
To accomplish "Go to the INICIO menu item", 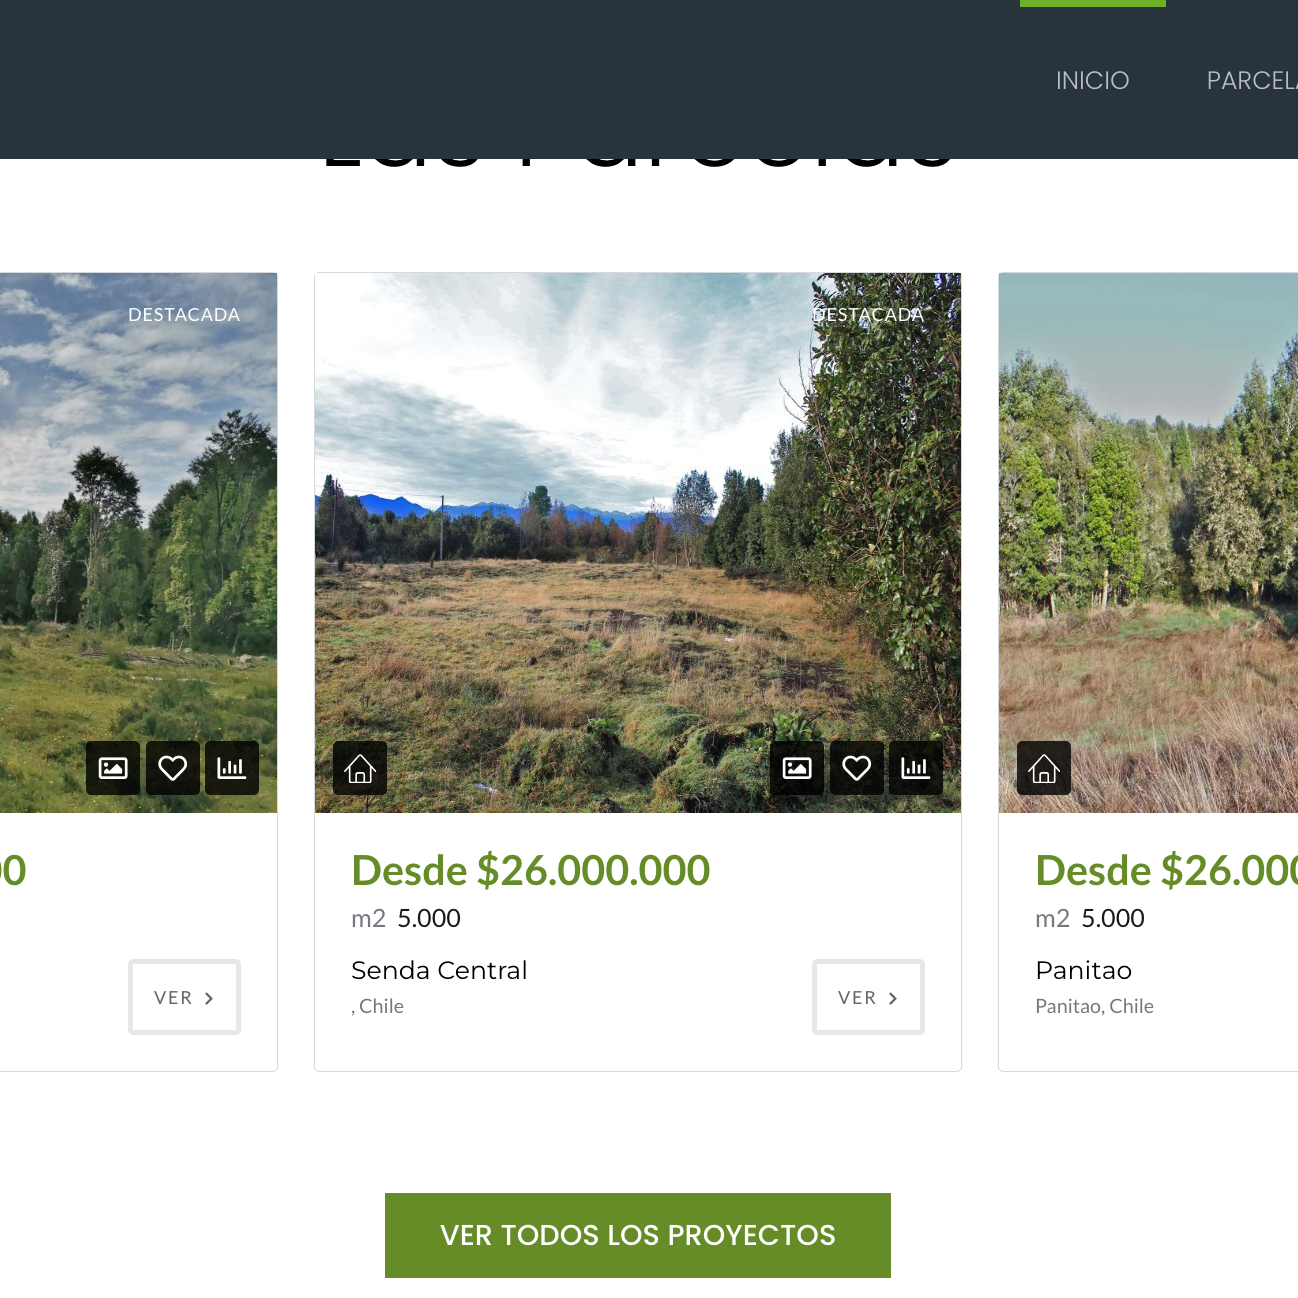I will pos(1093,80).
